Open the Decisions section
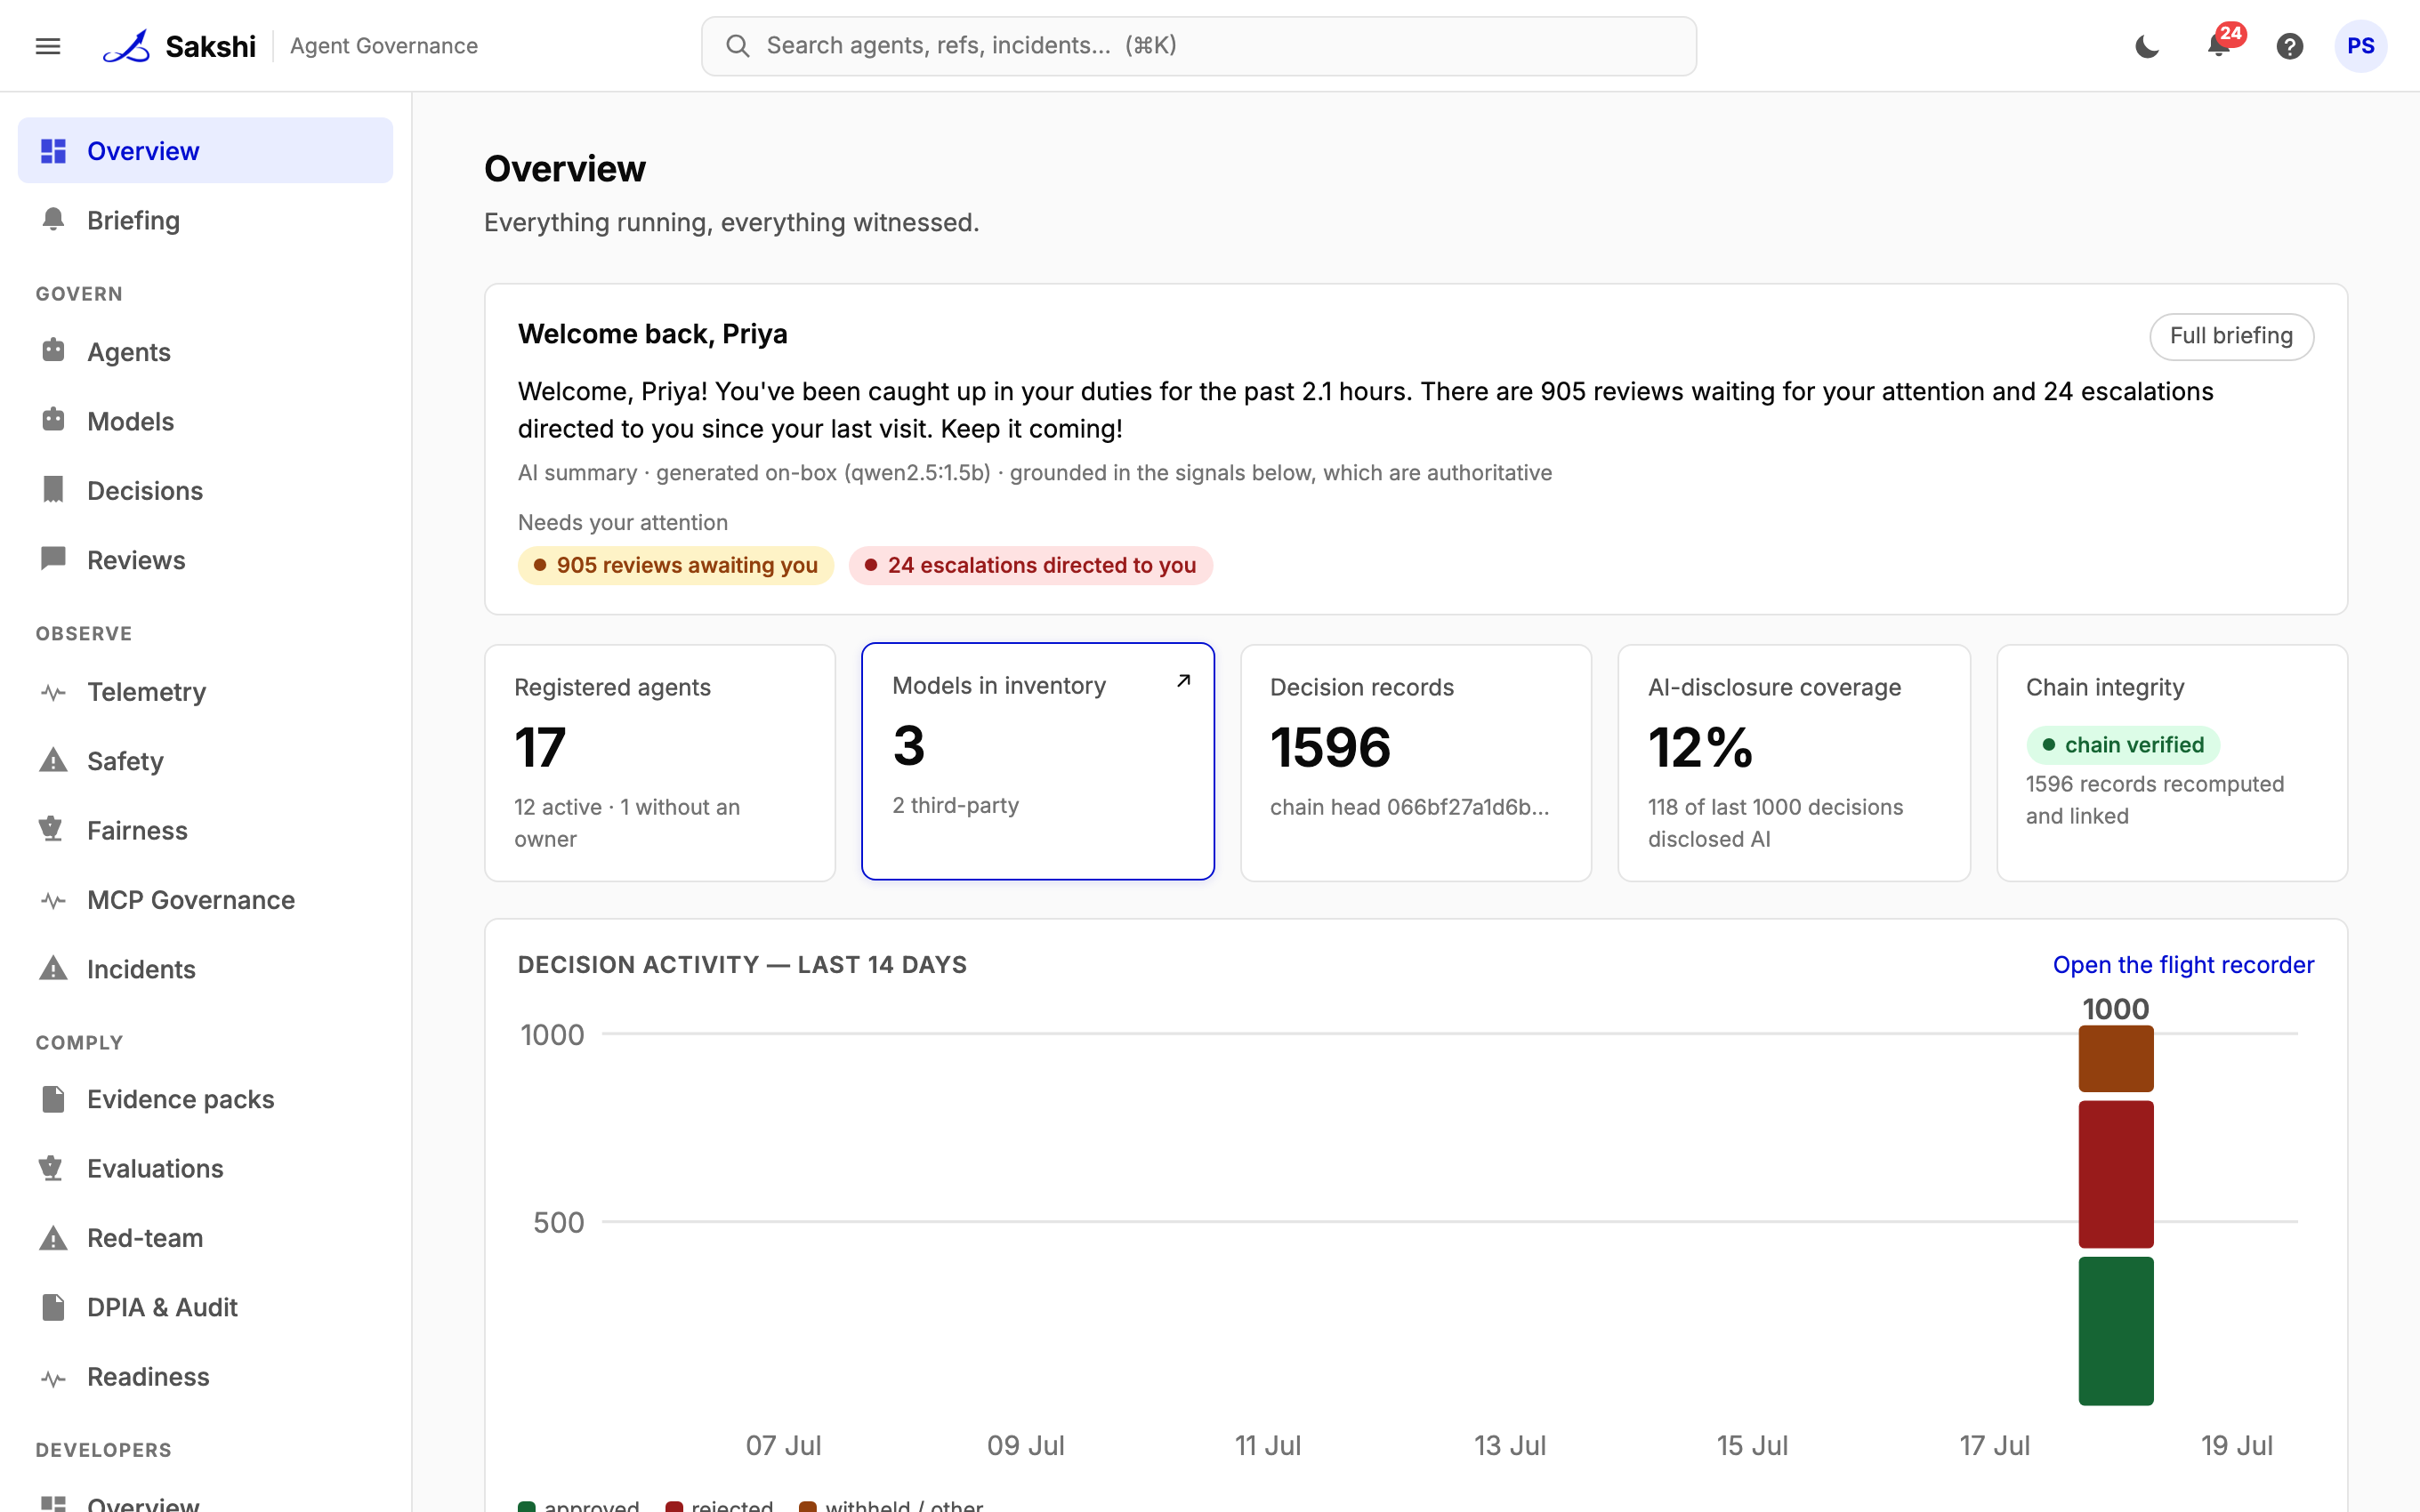The height and width of the screenshot is (1512, 2420). pyautogui.click(x=205, y=490)
